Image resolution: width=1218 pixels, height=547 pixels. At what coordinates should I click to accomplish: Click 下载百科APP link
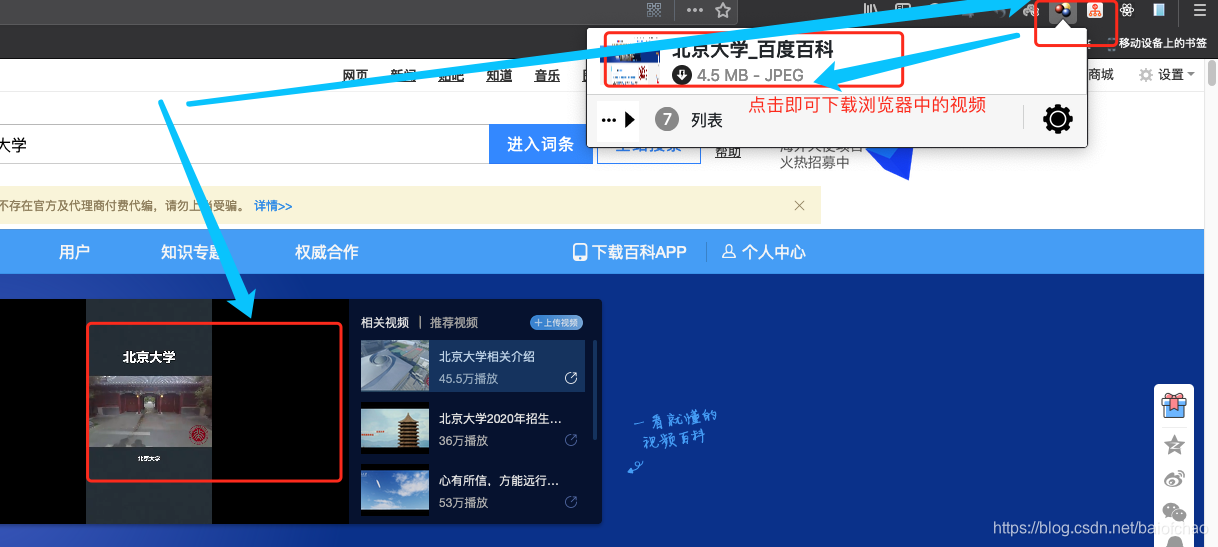[x=630, y=252]
